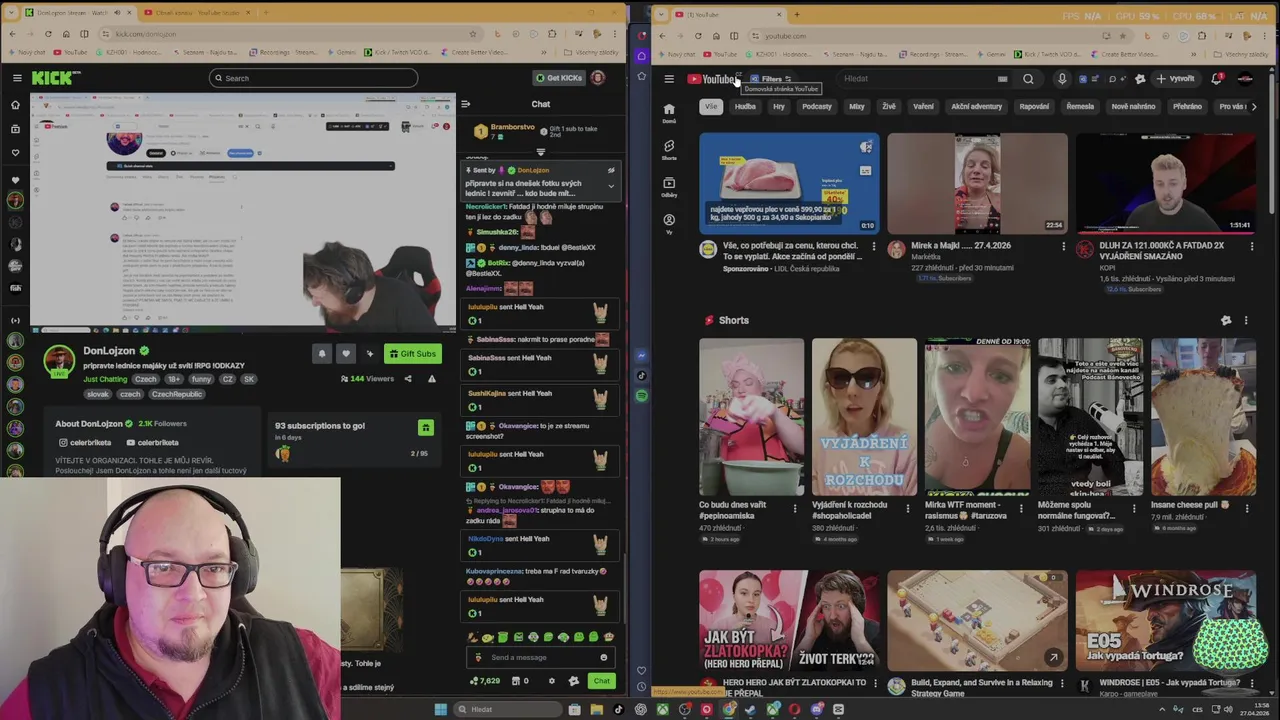Open File Explorer from the taskbar
This screenshot has width=1280, height=720.
(x=596, y=709)
